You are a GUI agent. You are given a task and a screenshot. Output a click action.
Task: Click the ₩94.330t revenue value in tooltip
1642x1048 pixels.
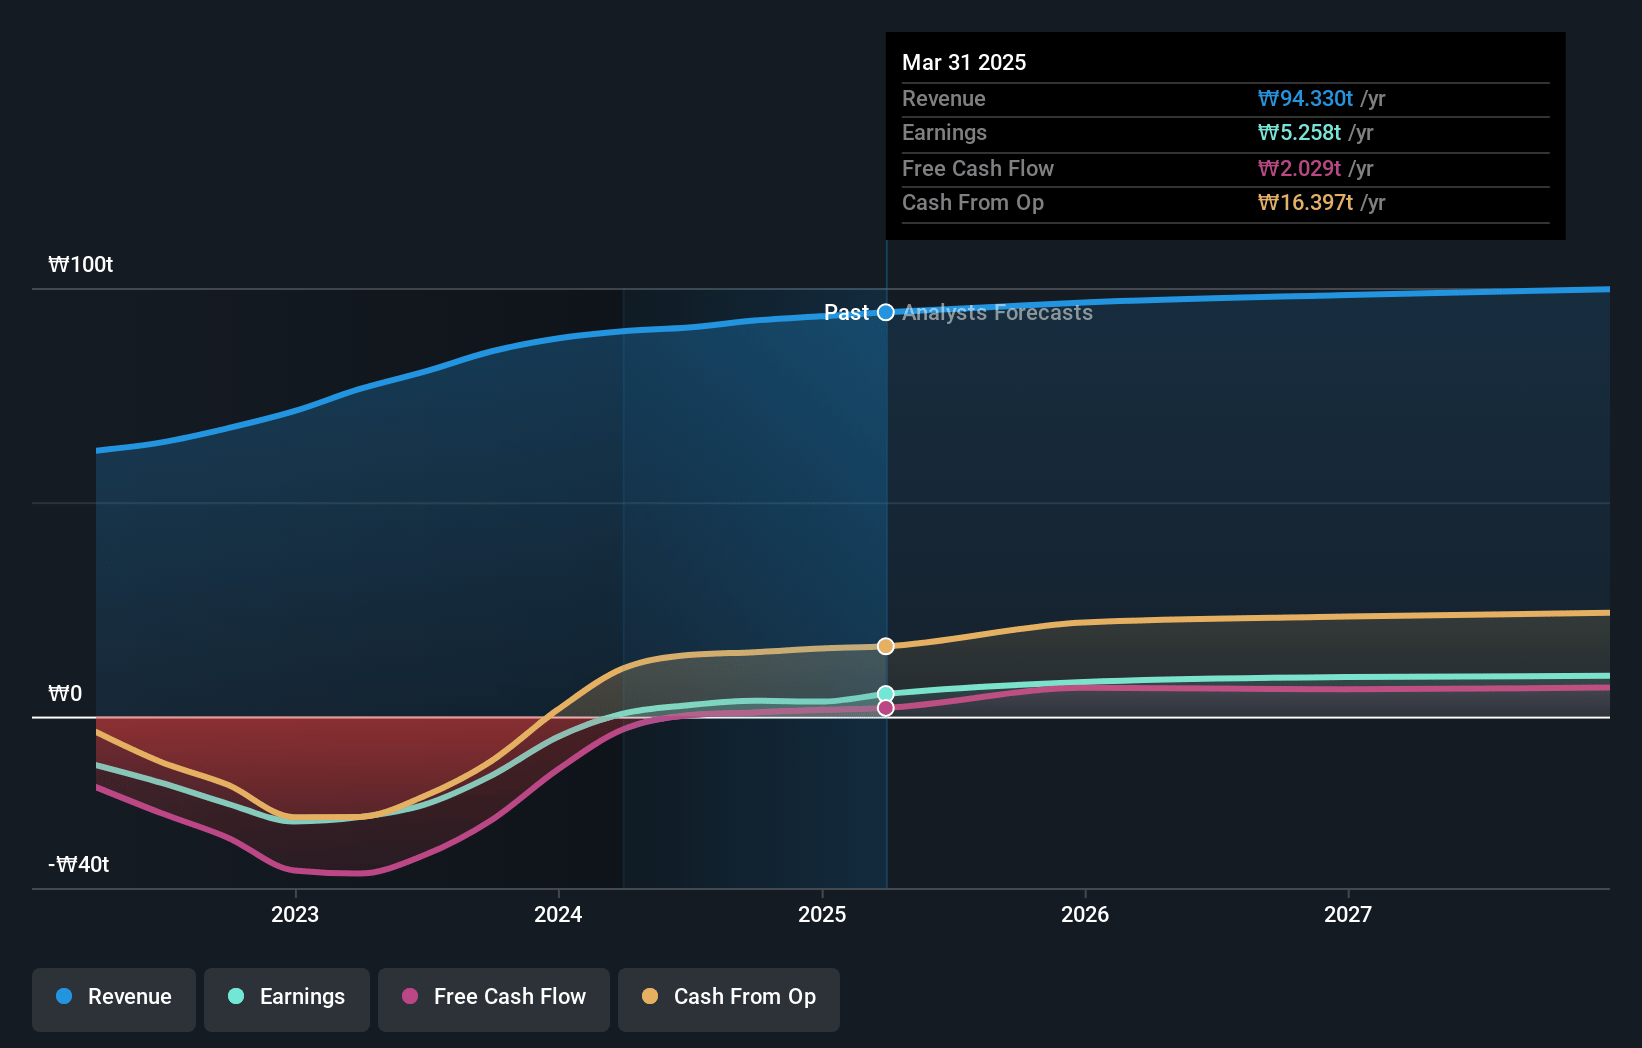pos(1305,99)
